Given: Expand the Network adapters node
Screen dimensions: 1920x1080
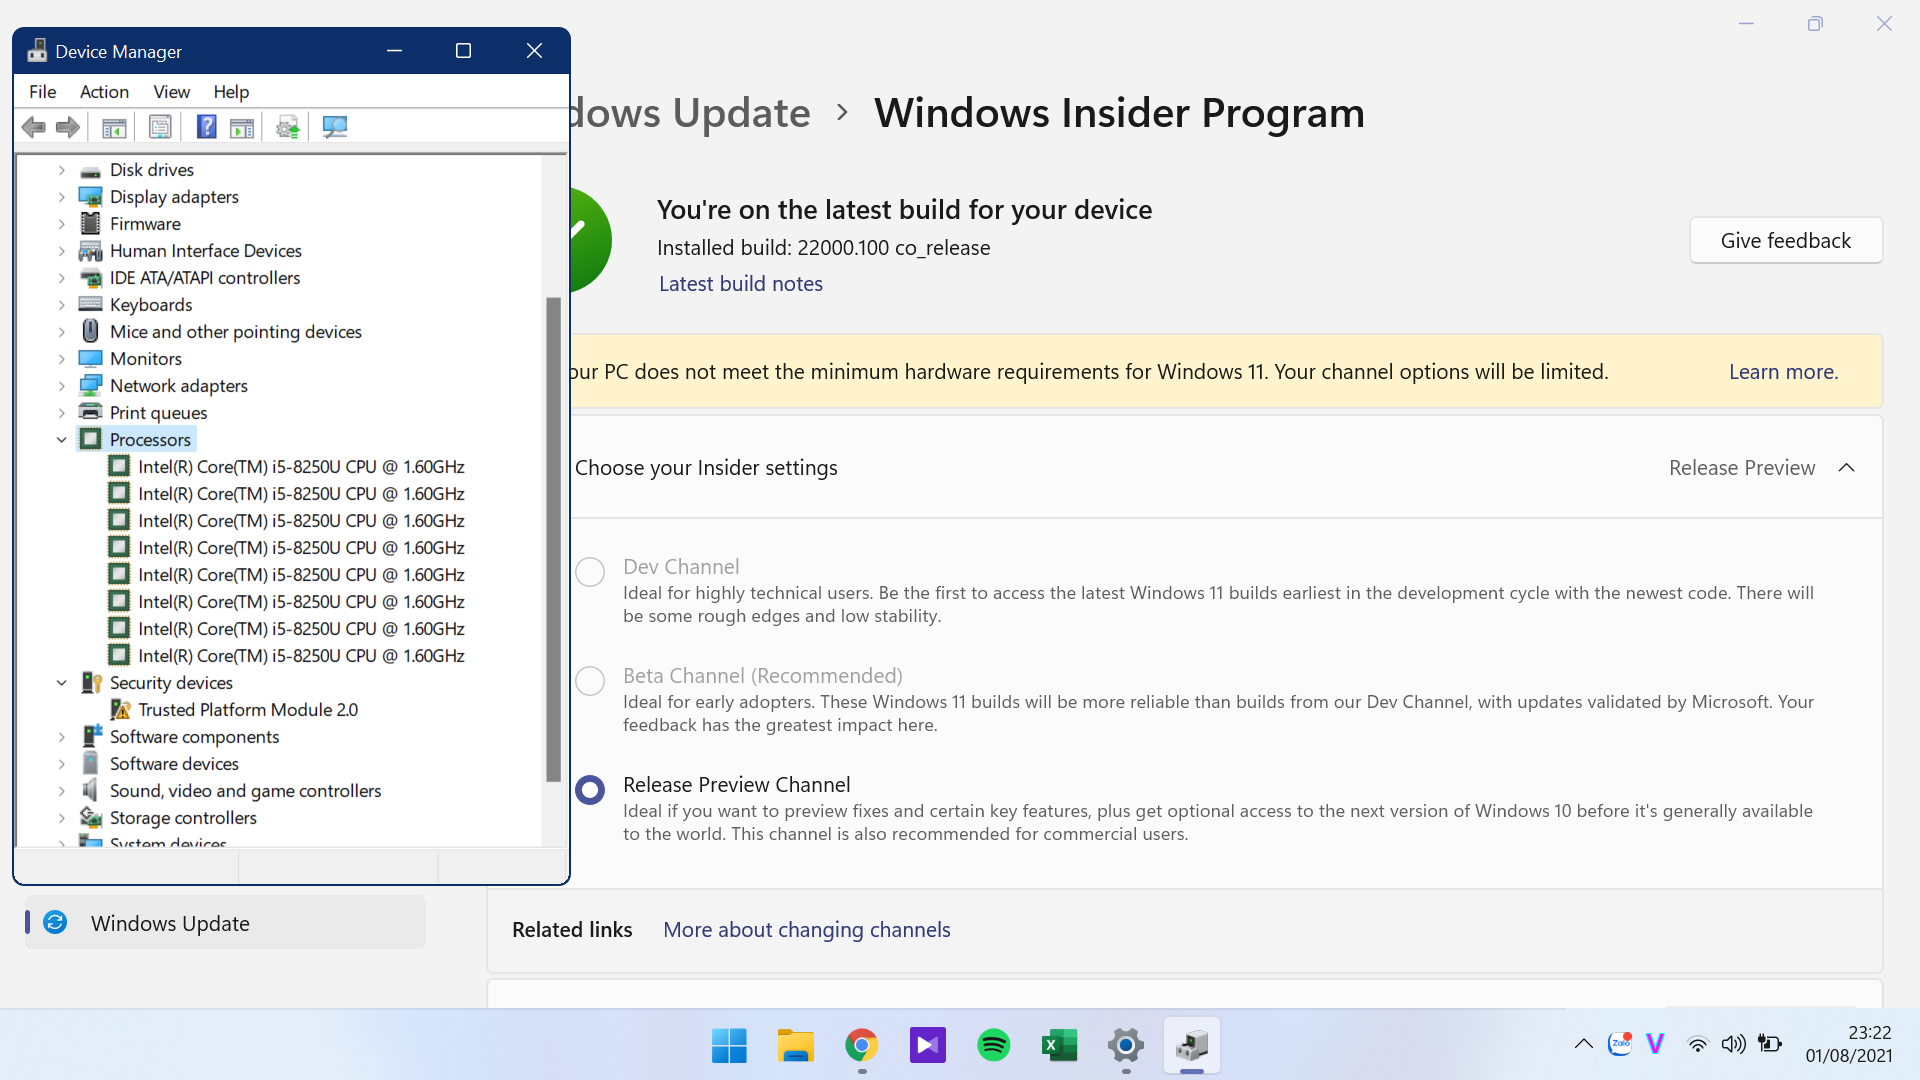Looking at the screenshot, I should (62, 385).
